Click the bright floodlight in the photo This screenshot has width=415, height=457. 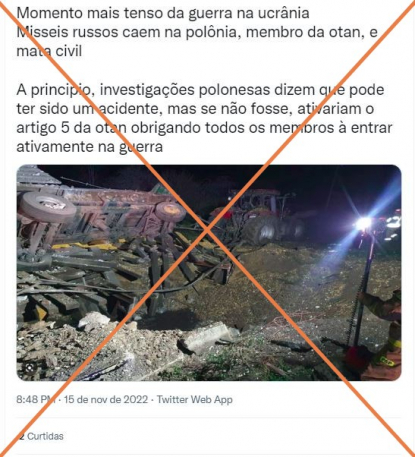[363, 223]
